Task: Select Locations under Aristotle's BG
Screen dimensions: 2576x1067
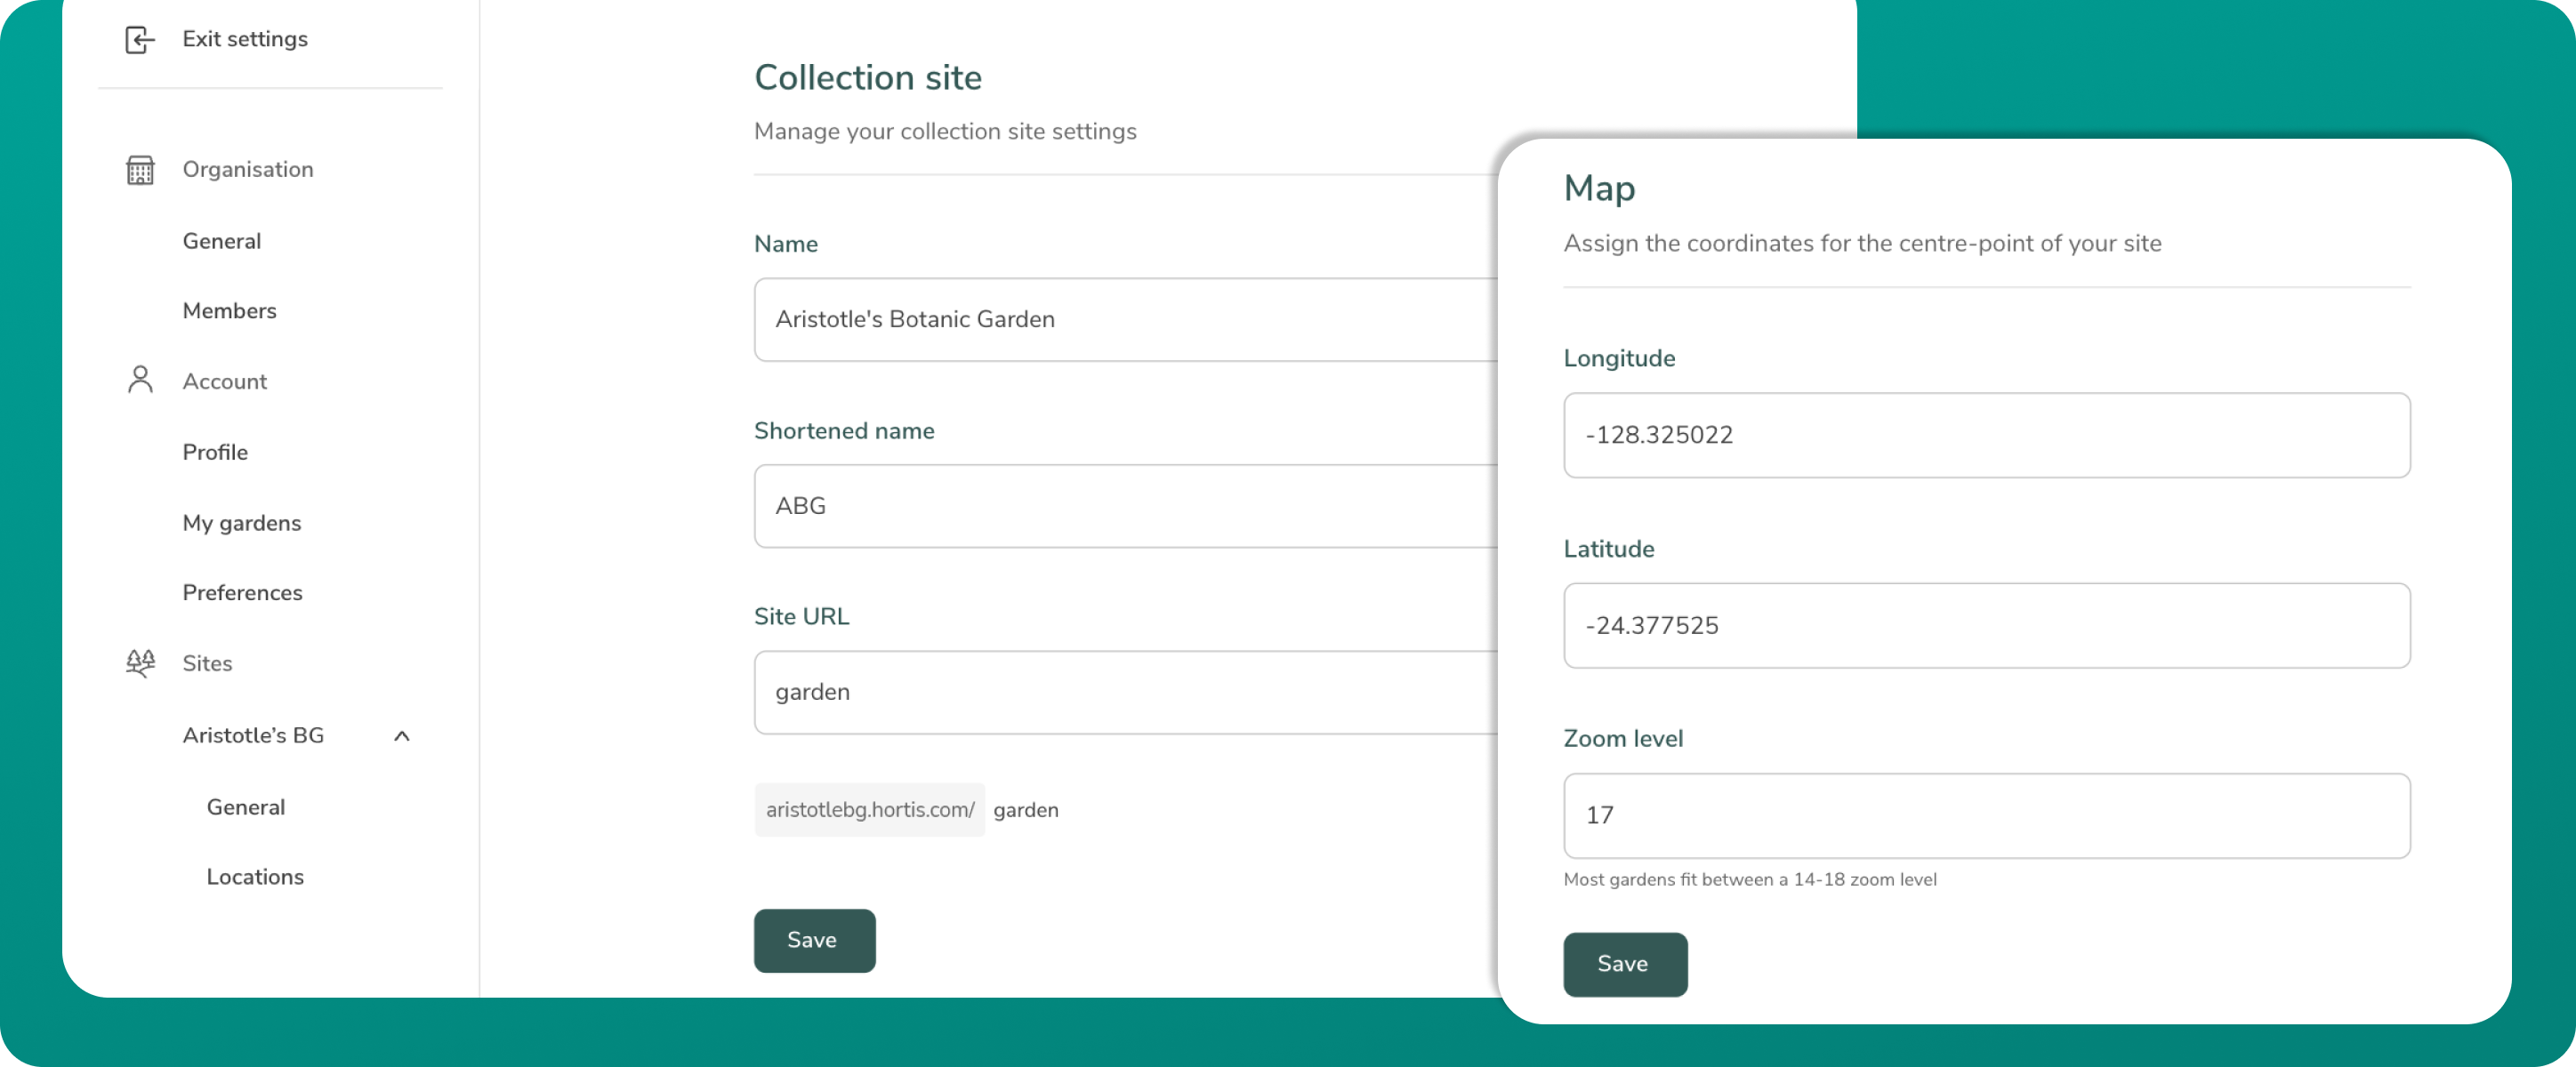Action: click(x=255, y=877)
